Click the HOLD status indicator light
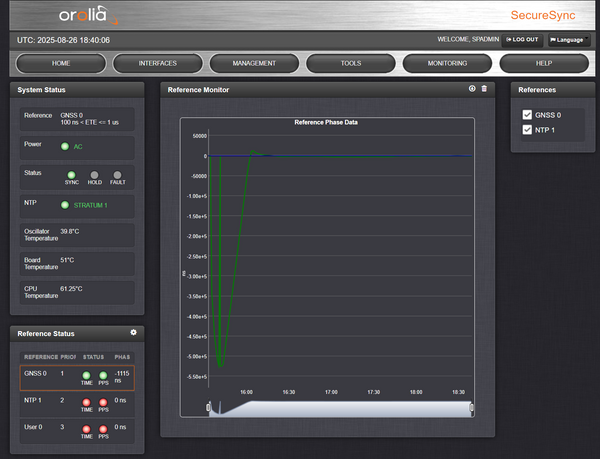The height and width of the screenshot is (459, 600). point(95,175)
